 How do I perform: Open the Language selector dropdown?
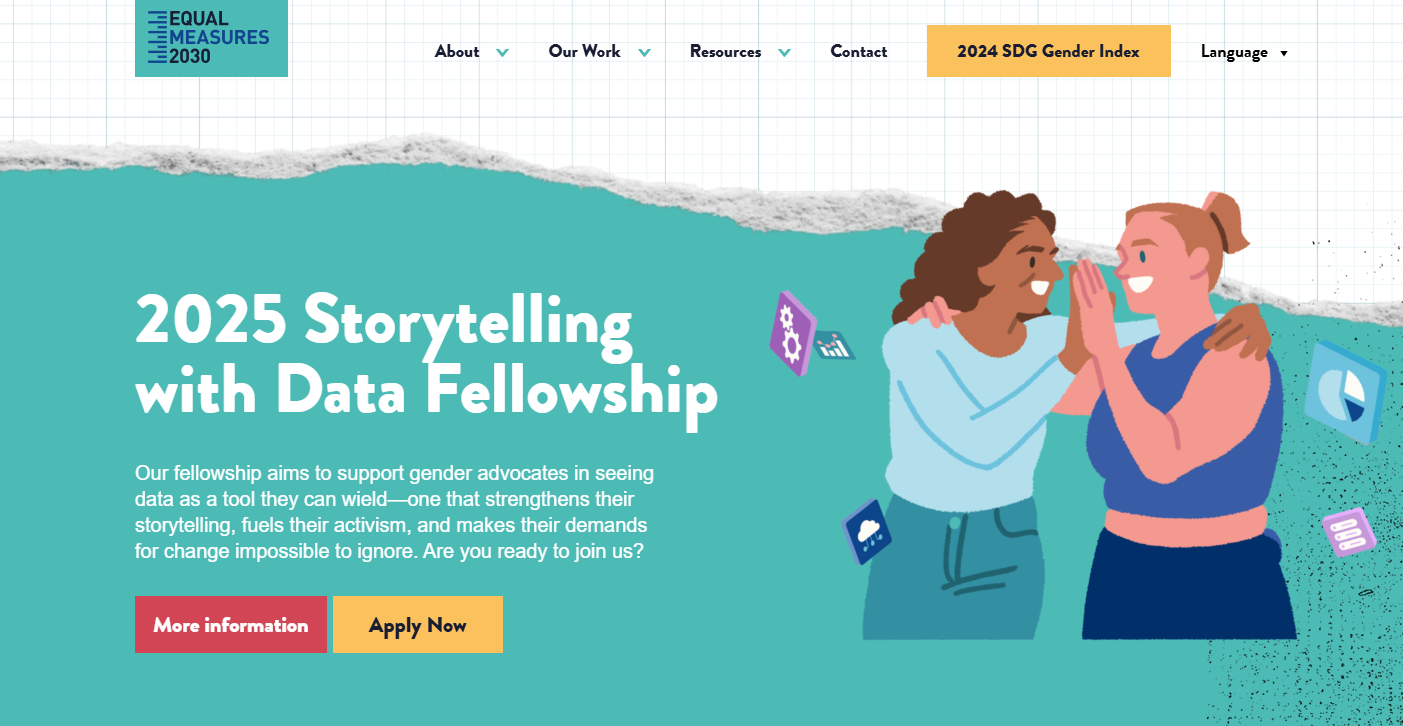click(x=1244, y=51)
